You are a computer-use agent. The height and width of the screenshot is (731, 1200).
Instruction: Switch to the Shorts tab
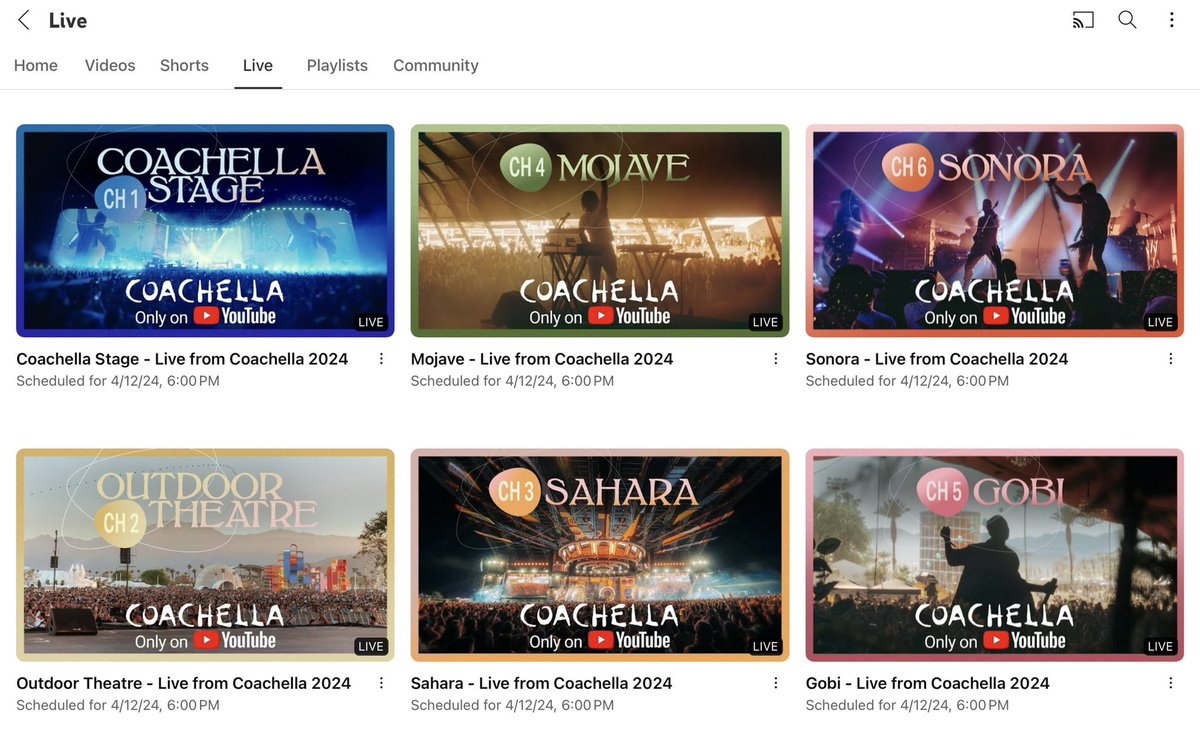click(184, 65)
